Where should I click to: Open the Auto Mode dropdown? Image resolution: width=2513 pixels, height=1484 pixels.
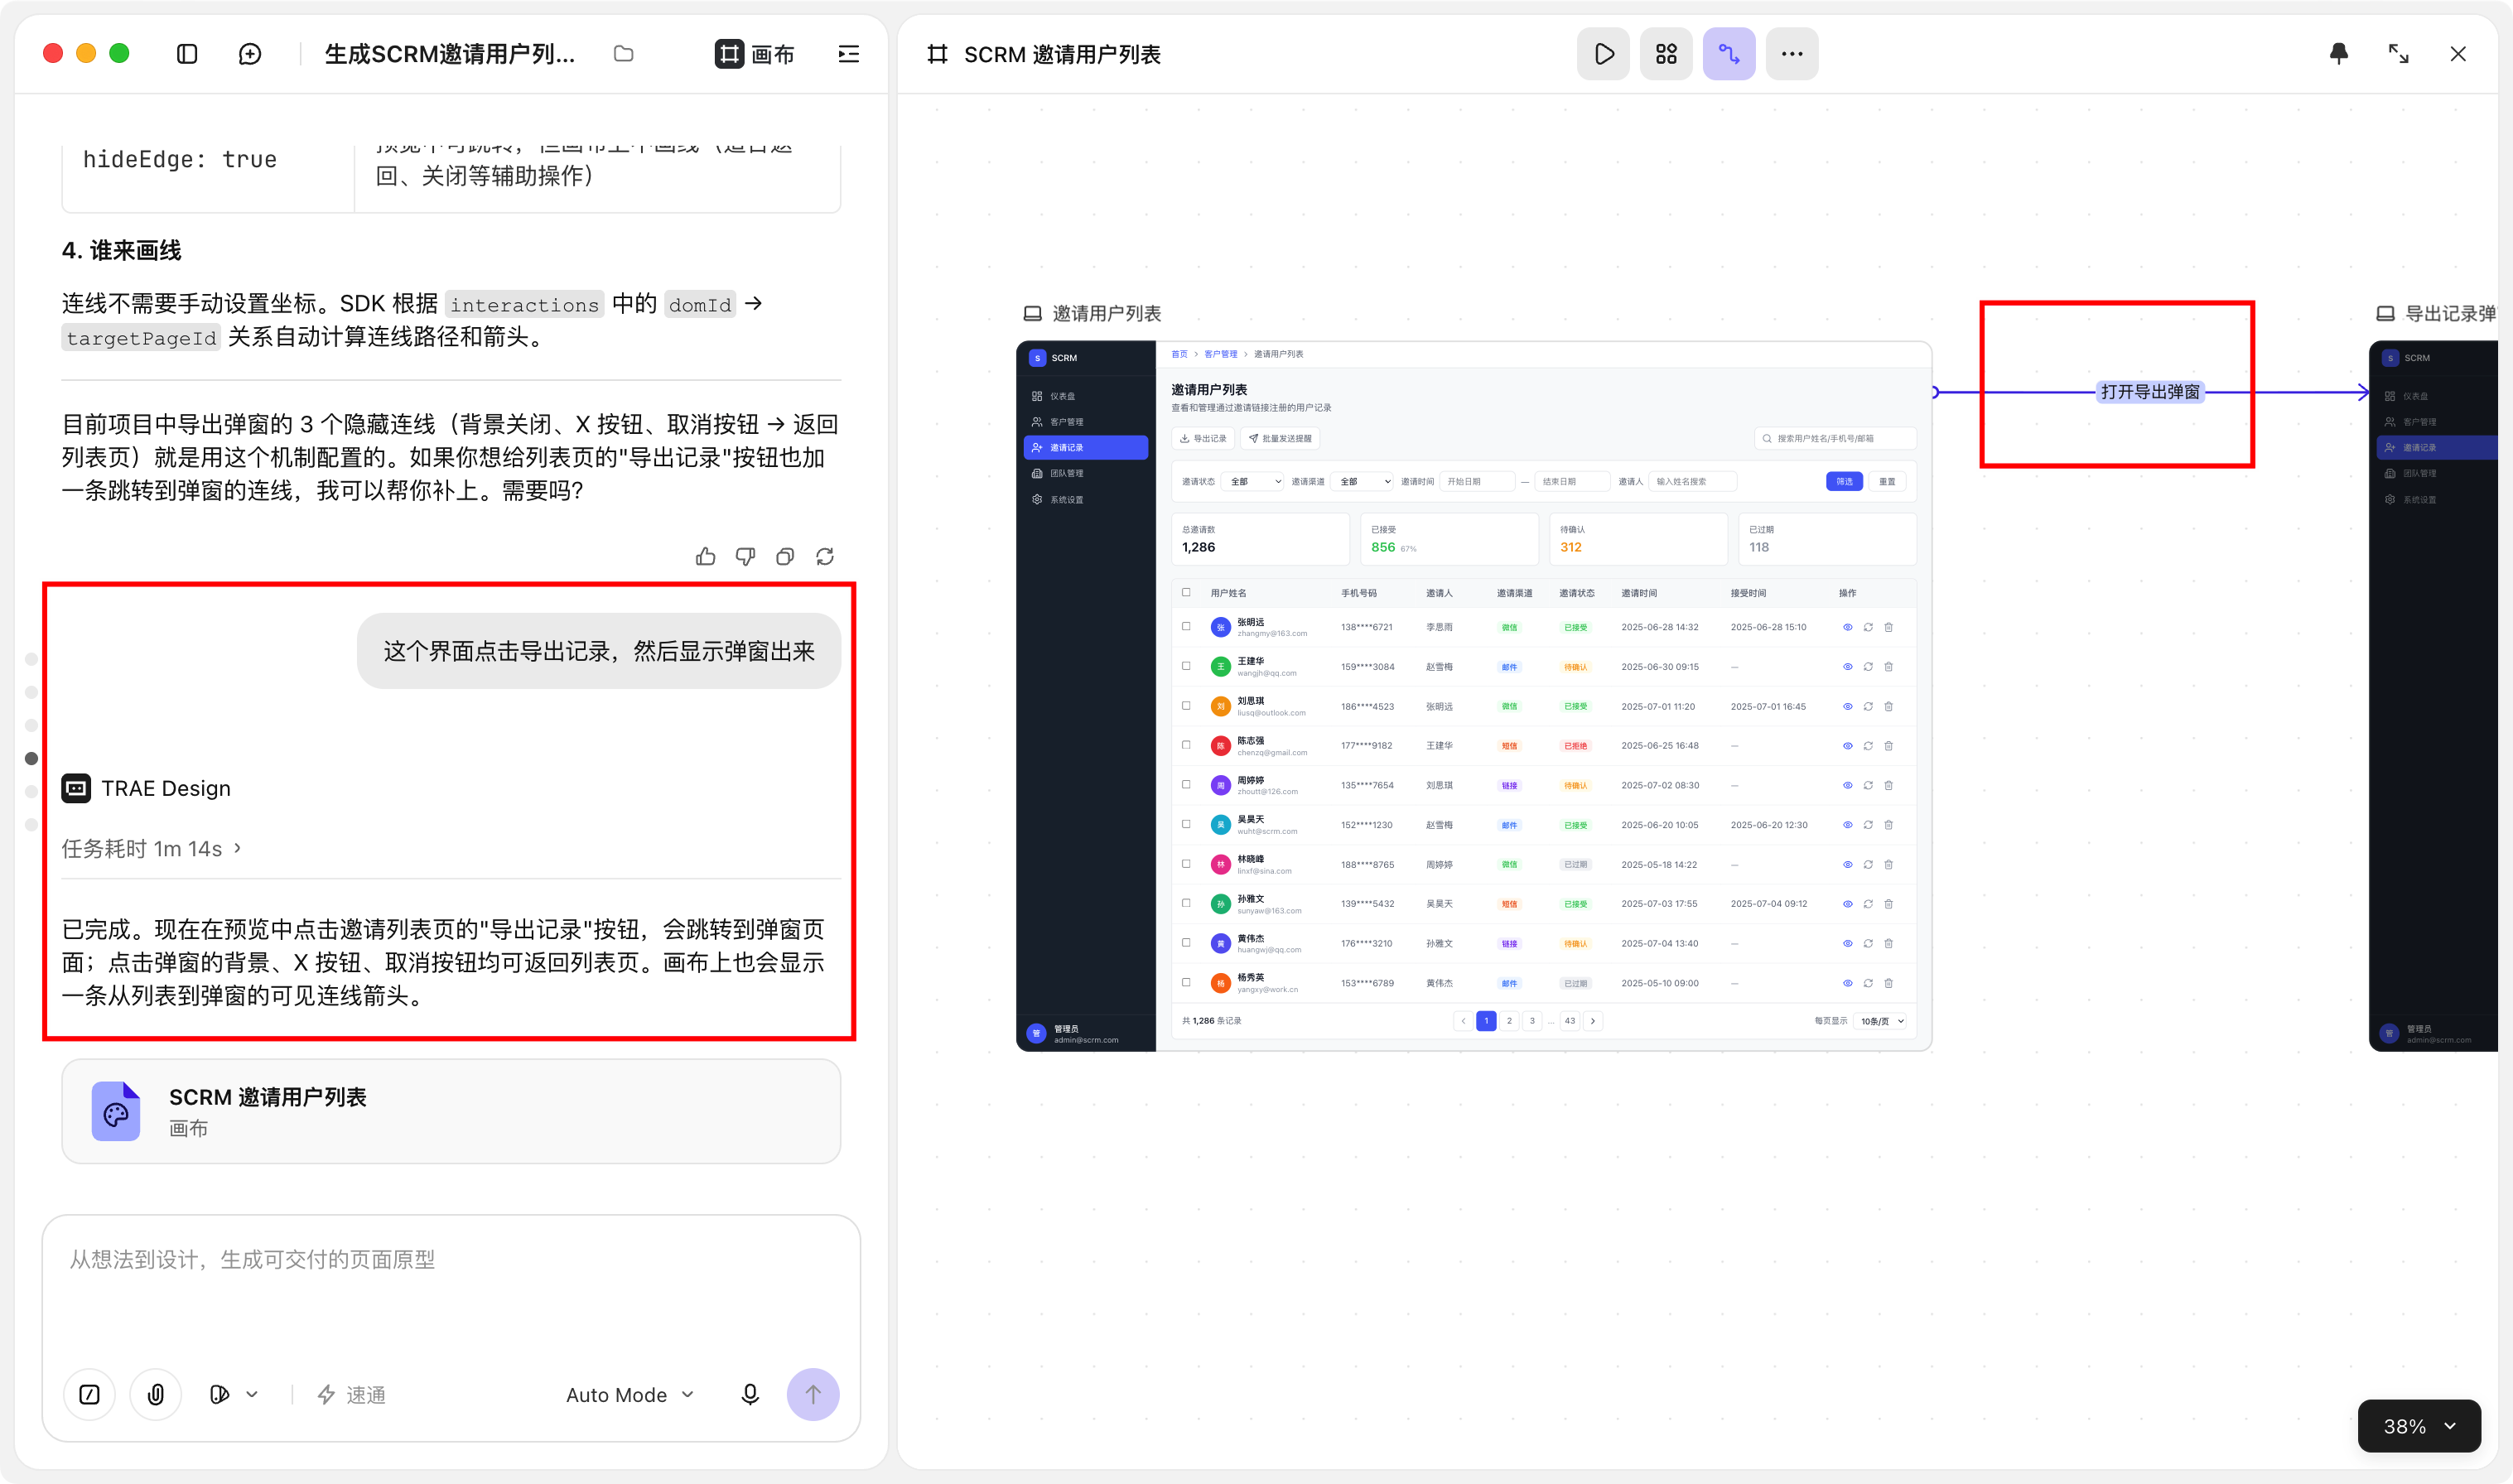point(630,1394)
